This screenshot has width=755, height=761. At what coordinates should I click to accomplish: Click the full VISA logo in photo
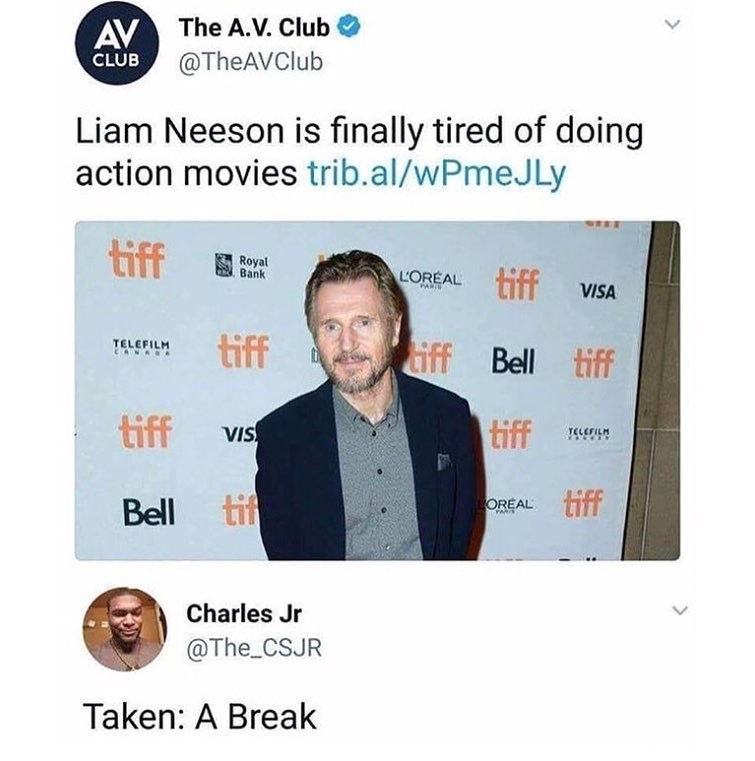tap(598, 291)
